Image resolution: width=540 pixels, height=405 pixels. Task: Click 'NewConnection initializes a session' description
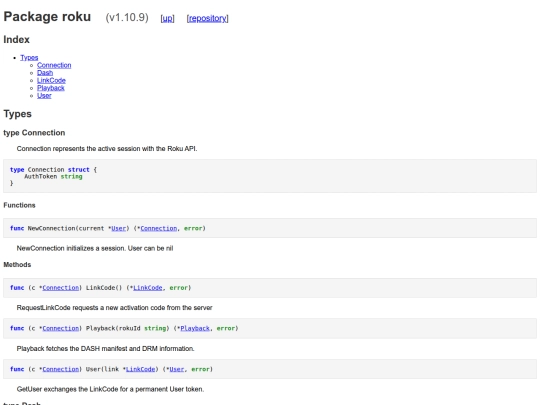coord(95,248)
